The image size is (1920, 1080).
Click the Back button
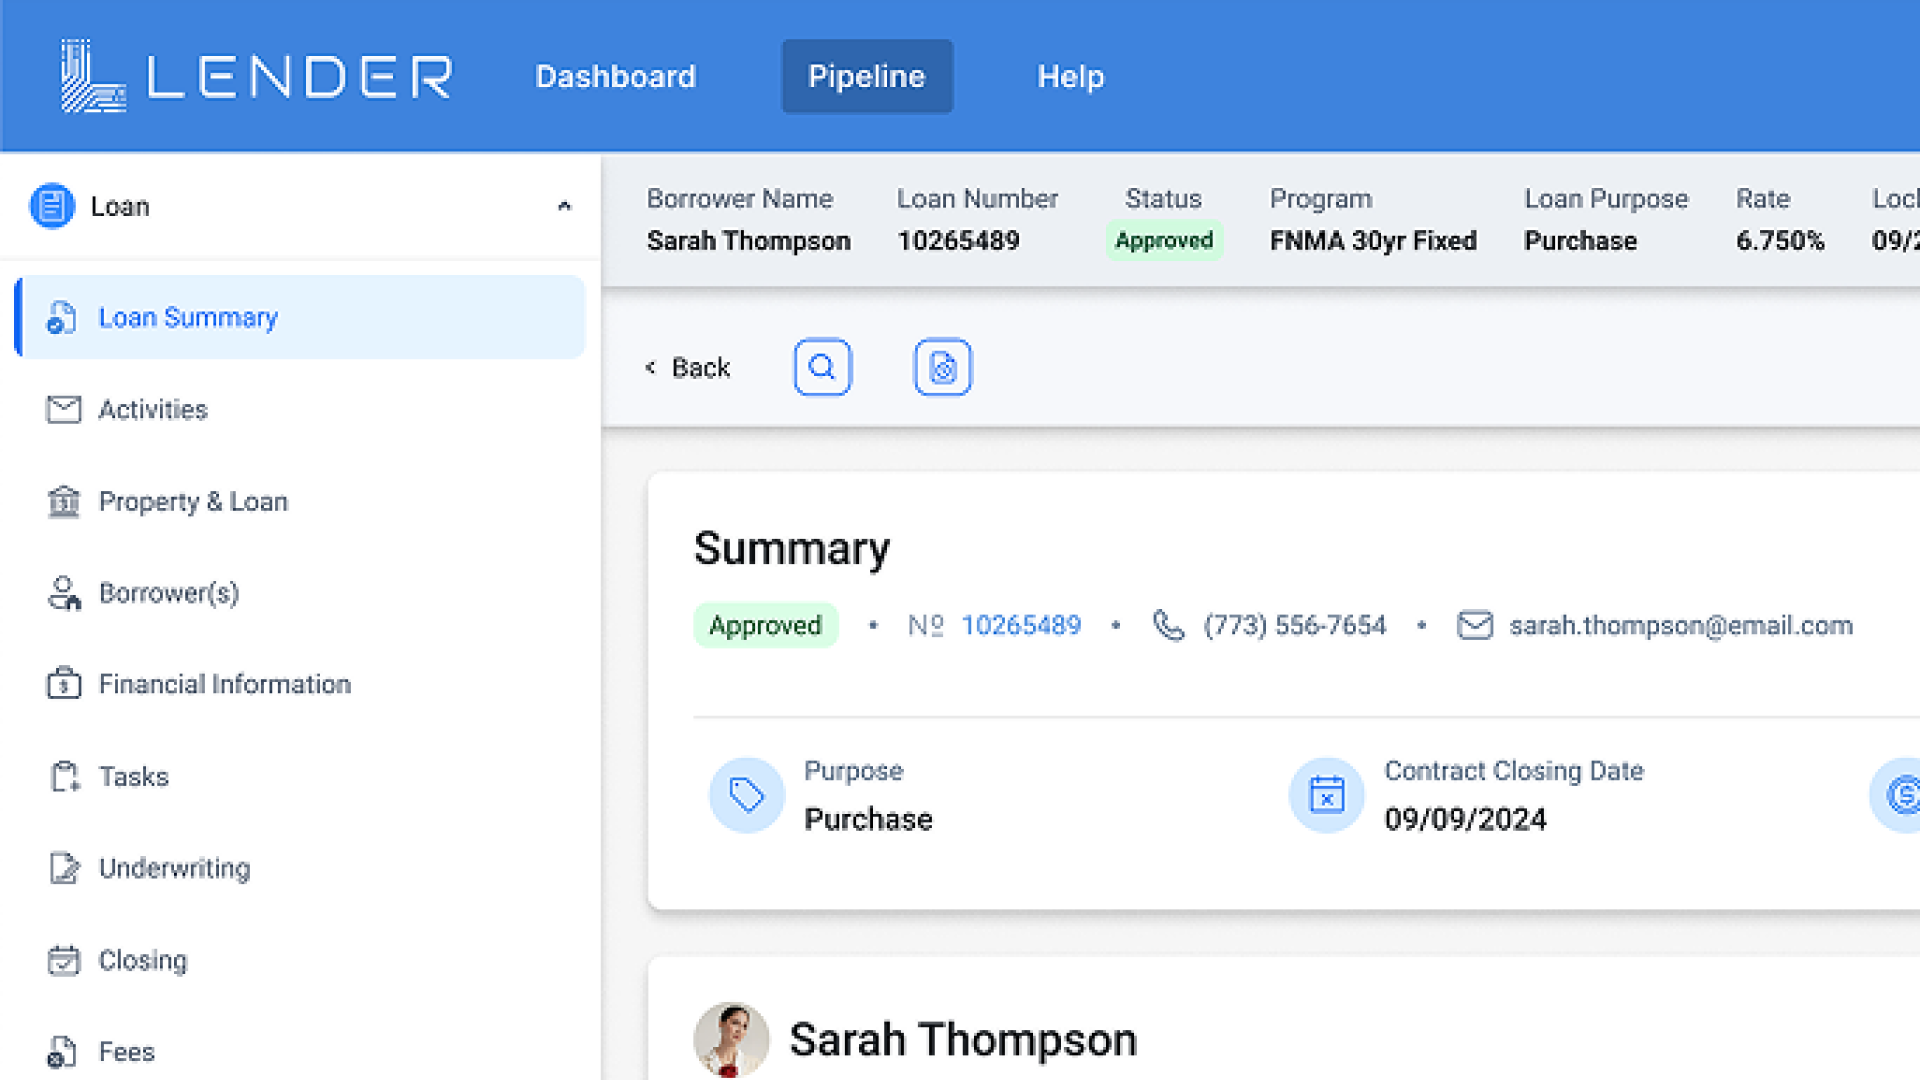click(688, 368)
